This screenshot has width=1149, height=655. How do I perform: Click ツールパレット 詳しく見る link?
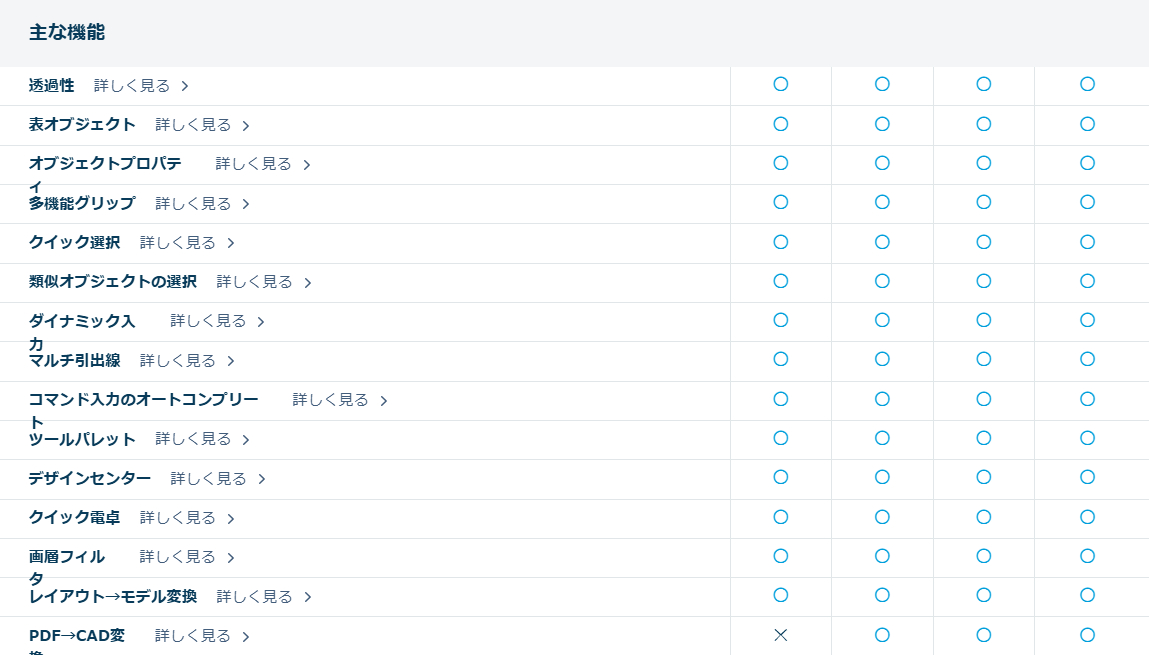pos(193,439)
